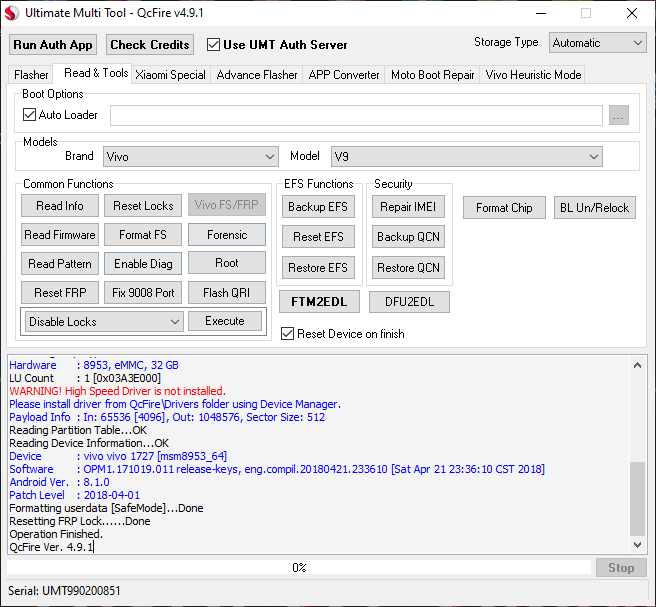Click the Reset Locks button

[143, 205]
